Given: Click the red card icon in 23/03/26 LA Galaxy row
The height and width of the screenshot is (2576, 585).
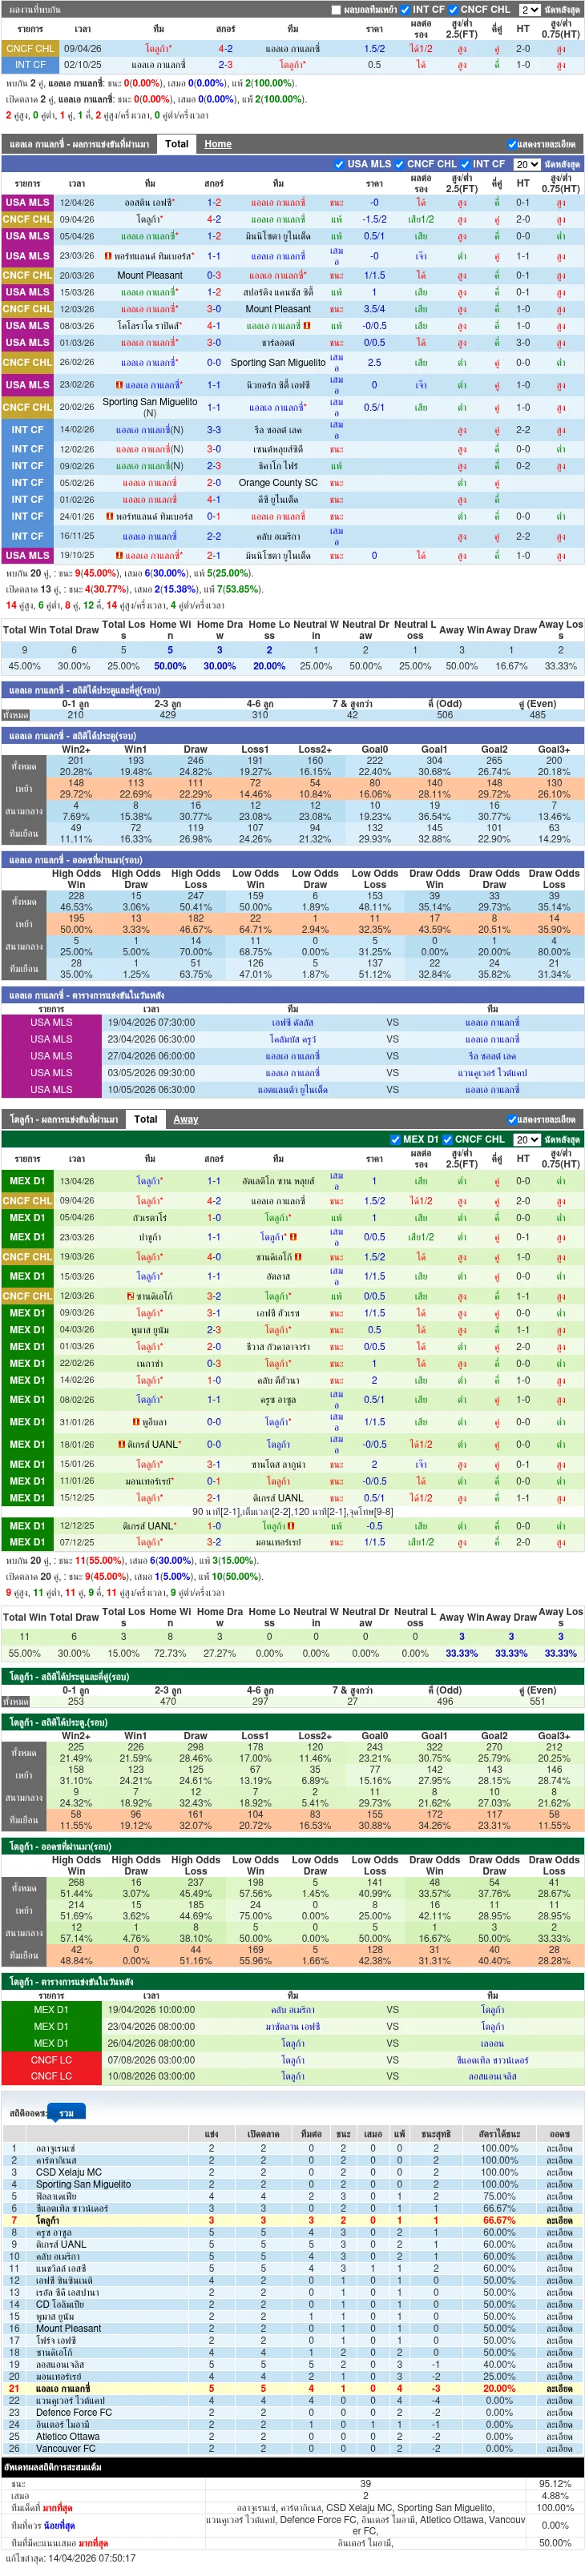Looking at the screenshot, I should tap(108, 255).
